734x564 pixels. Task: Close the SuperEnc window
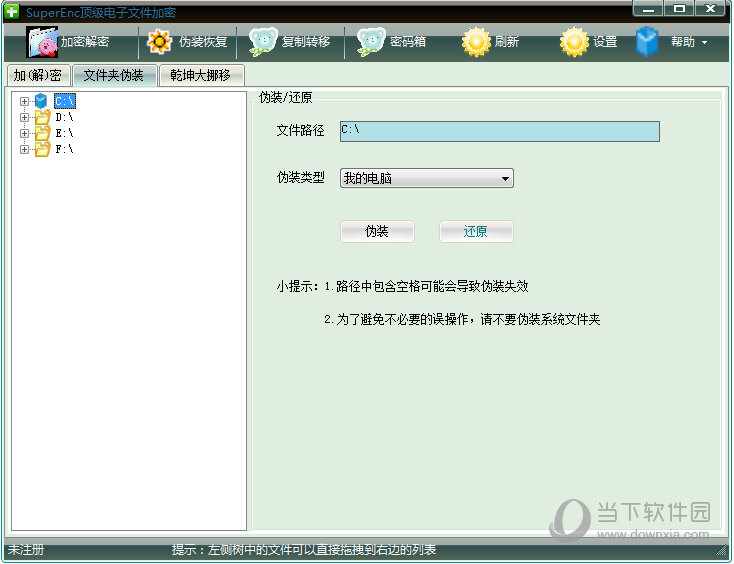pyautogui.click(x=710, y=9)
